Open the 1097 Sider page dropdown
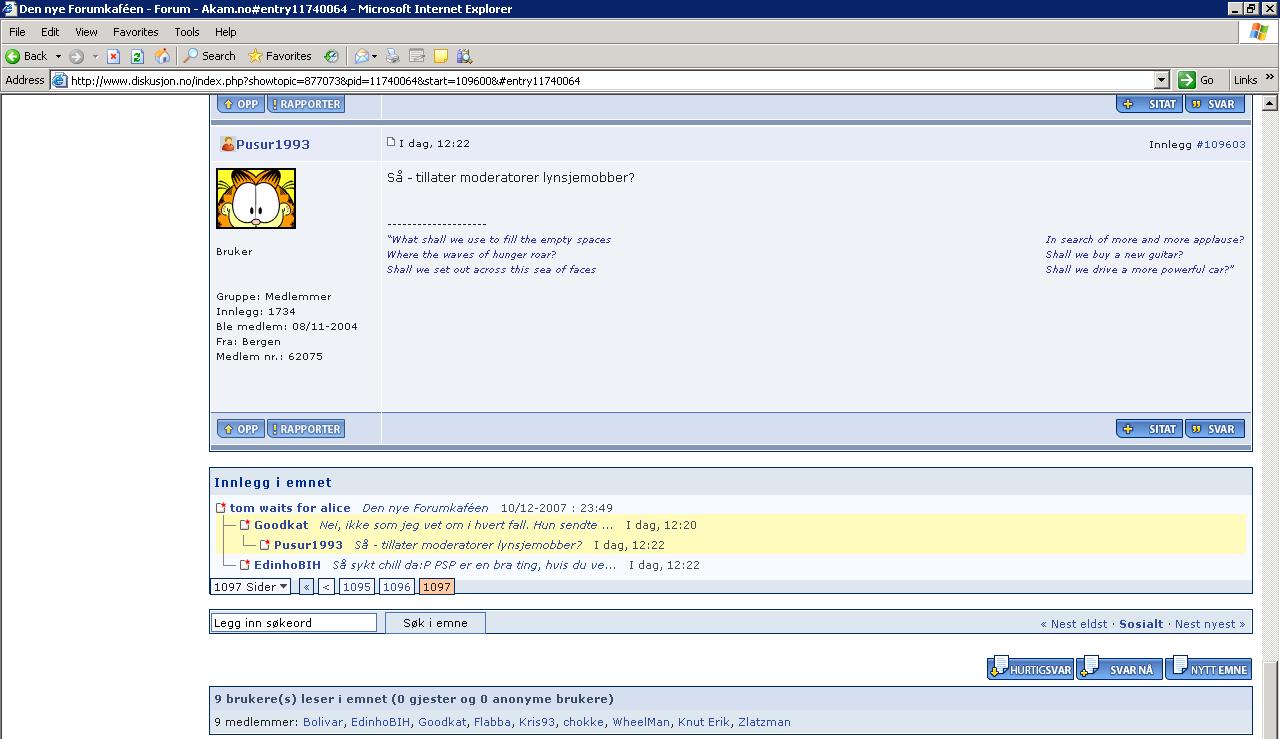The width and height of the screenshot is (1280, 739). 250,587
